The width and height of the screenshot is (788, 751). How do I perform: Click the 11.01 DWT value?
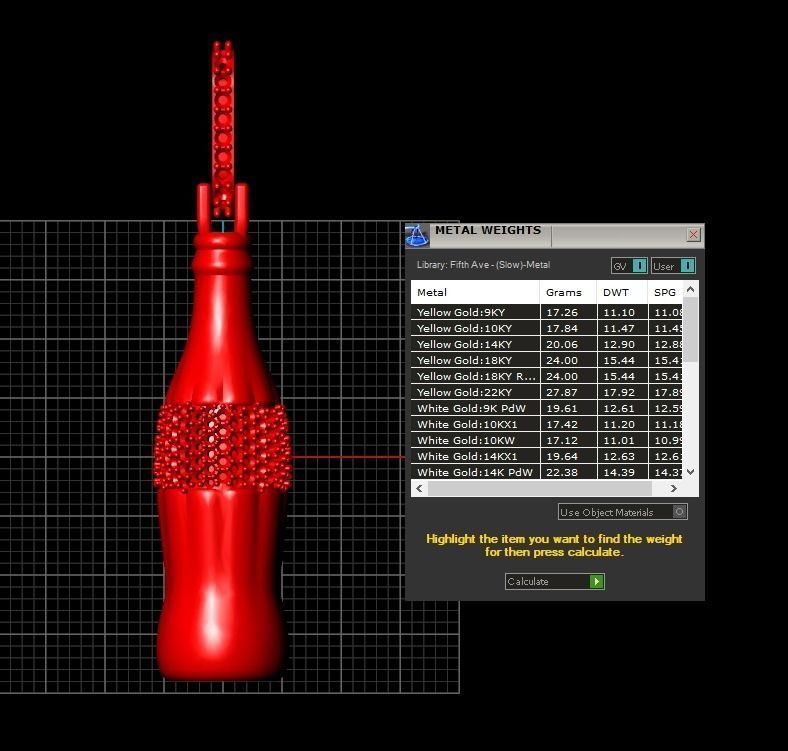(x=619, y=440)
